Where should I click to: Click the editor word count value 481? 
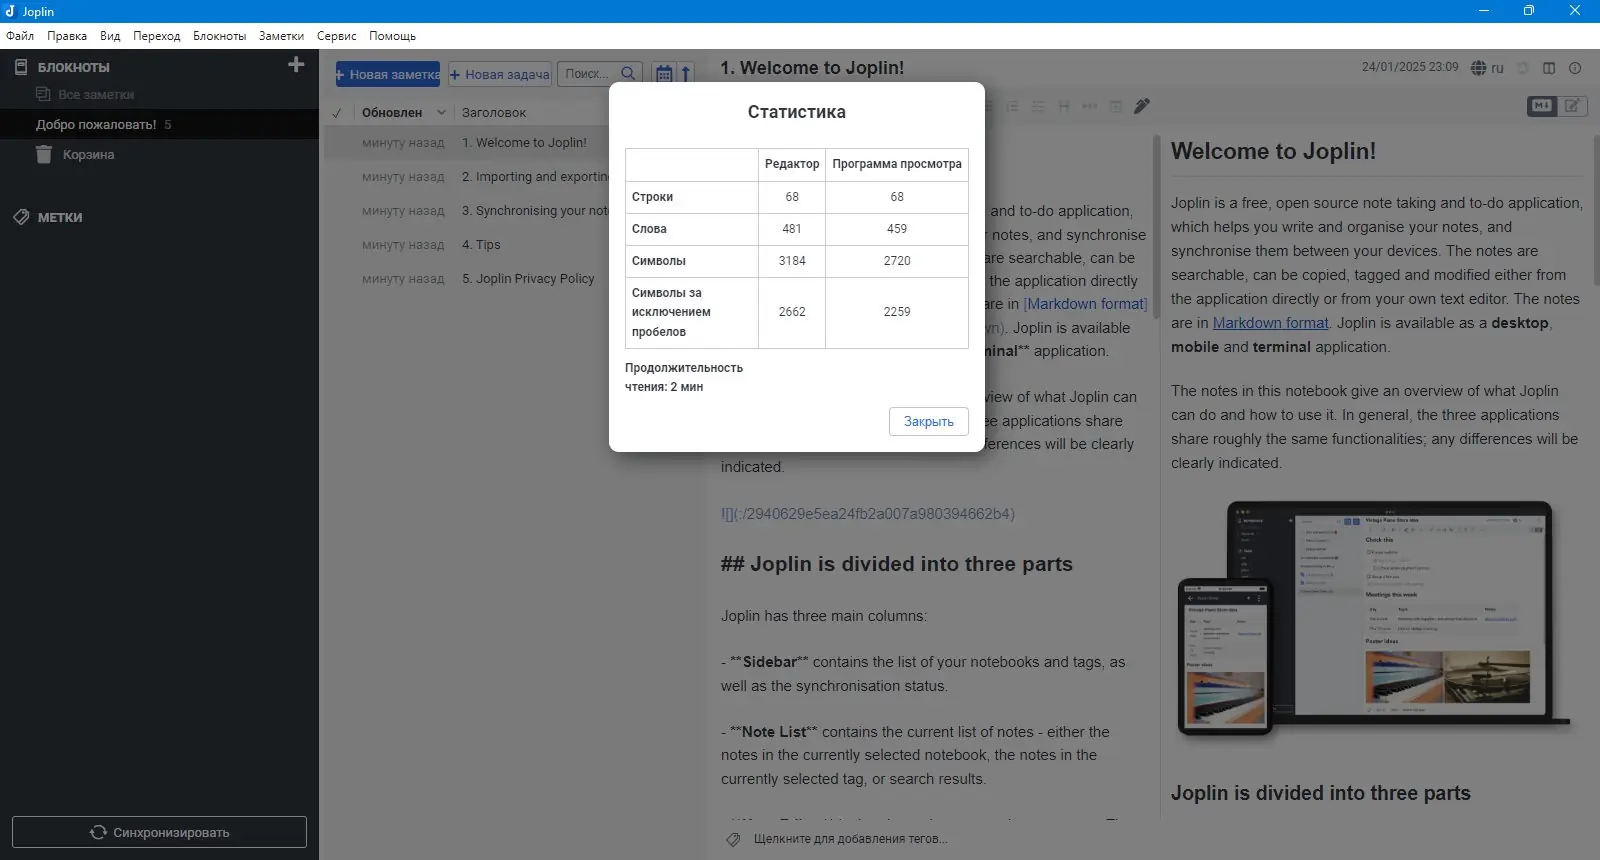[x=792, y=229]
